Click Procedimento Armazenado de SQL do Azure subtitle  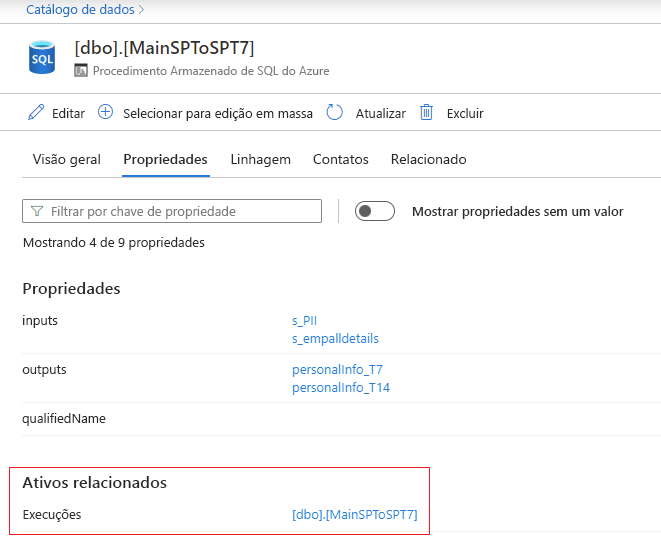click(211, 71)
